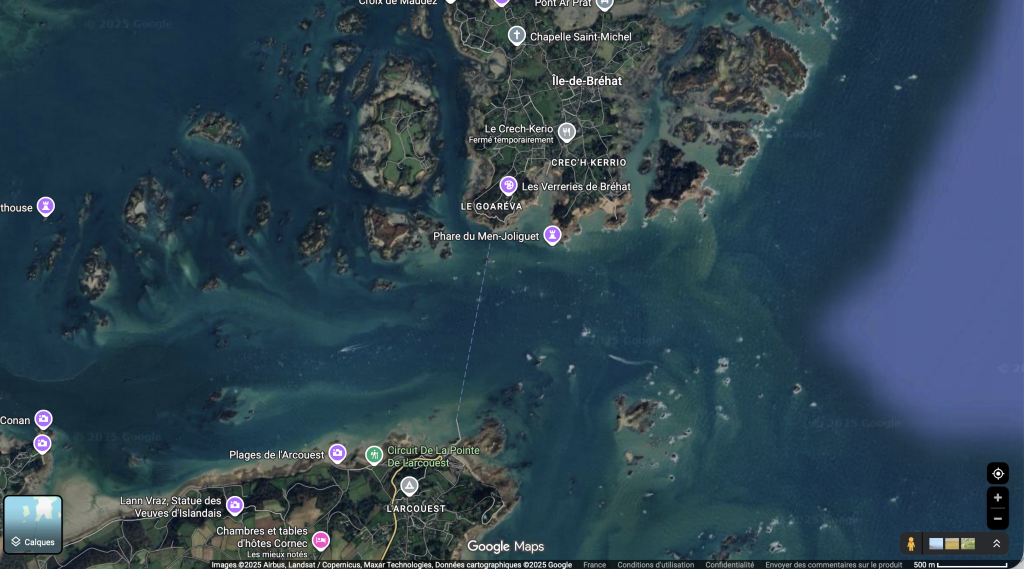
Task: Open the first imagery thumbnail in strip
Action: [x=936, y=544]
